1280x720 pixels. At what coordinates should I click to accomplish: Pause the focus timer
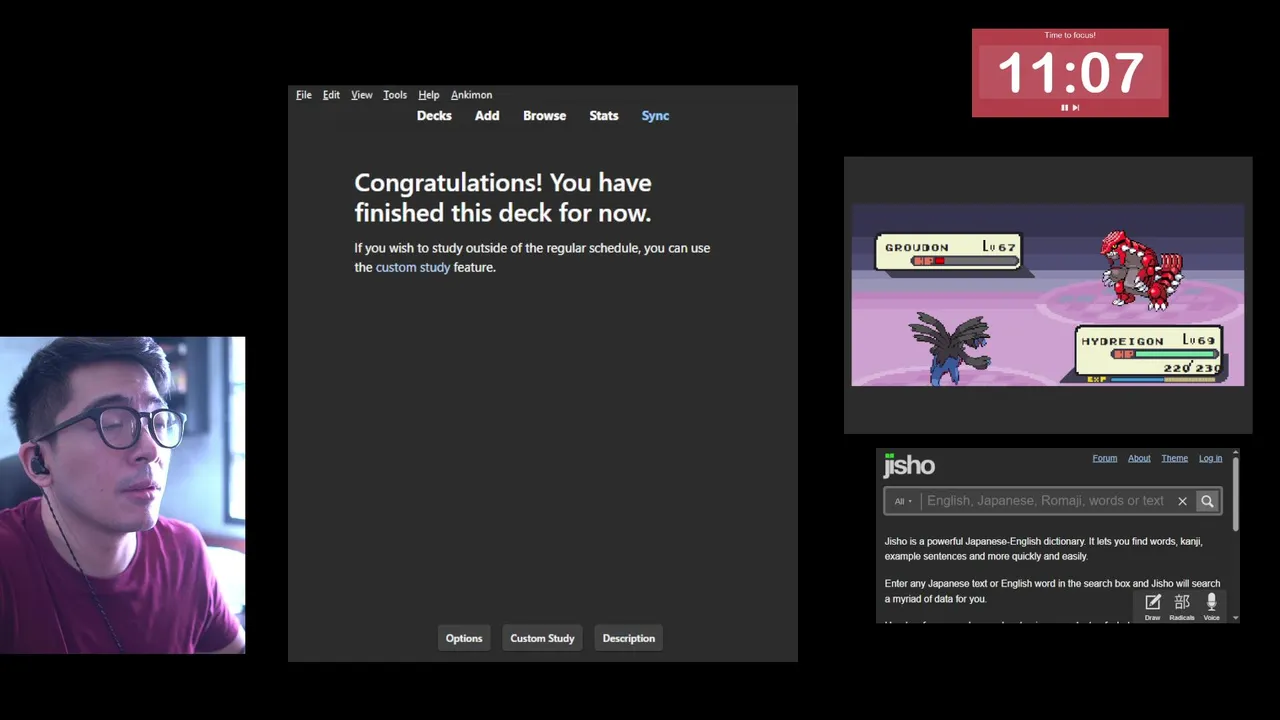click(1064, 107)
